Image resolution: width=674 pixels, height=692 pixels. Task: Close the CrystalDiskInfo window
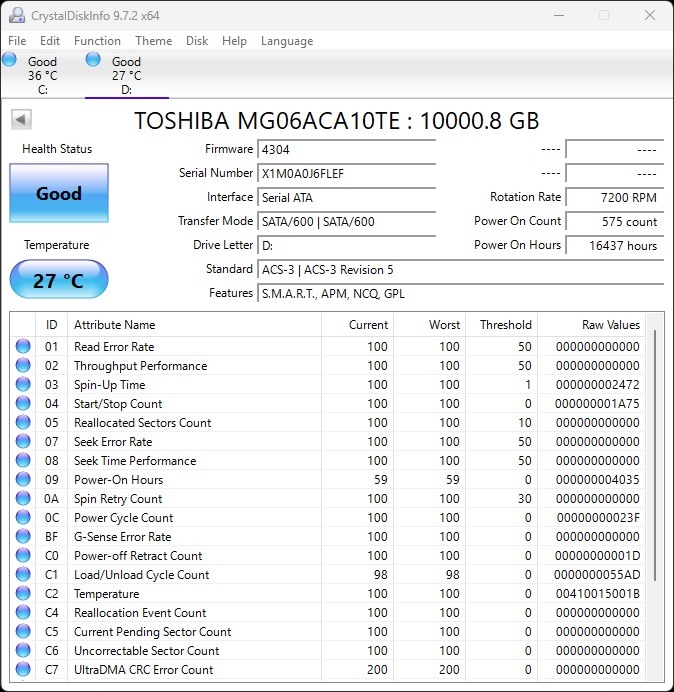[650, 15]
